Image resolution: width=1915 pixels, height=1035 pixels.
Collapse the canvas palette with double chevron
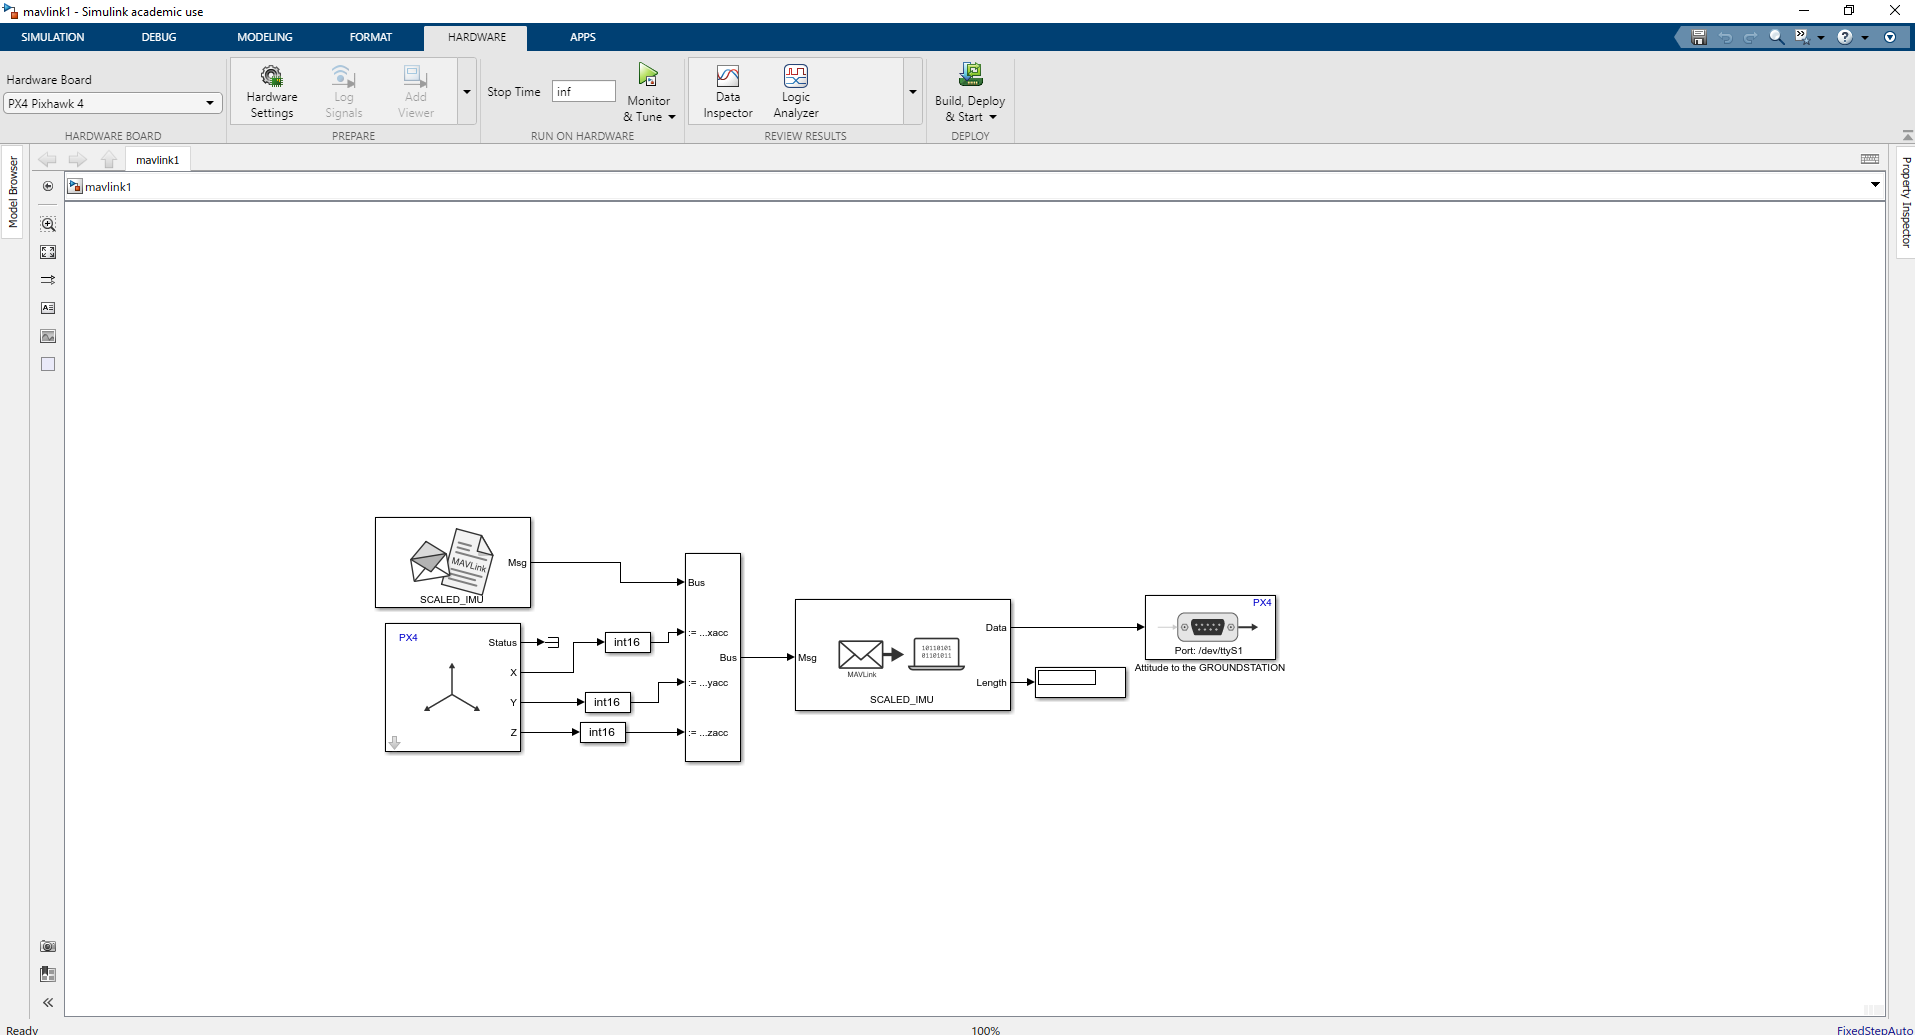(x=48, y=1002)
